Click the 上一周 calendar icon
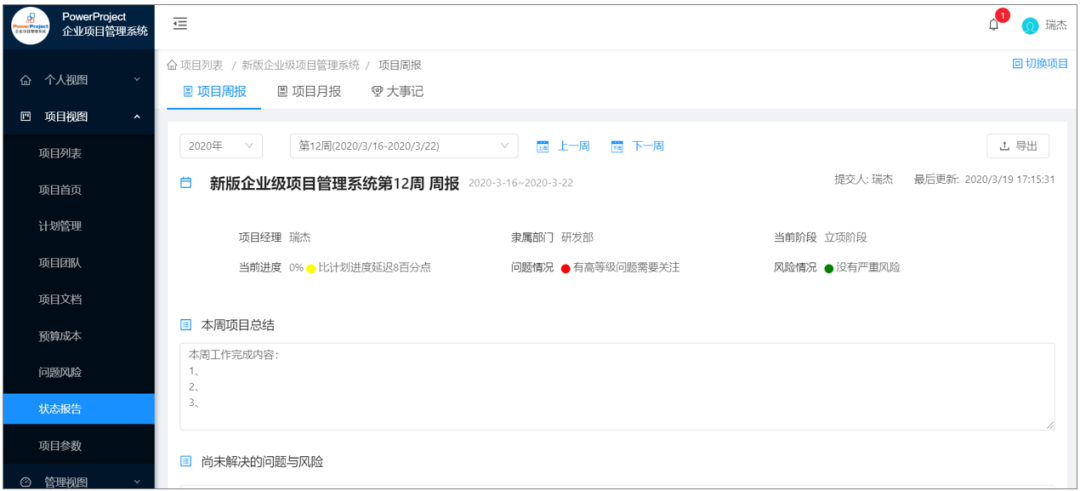 click(x=542, y=146)
